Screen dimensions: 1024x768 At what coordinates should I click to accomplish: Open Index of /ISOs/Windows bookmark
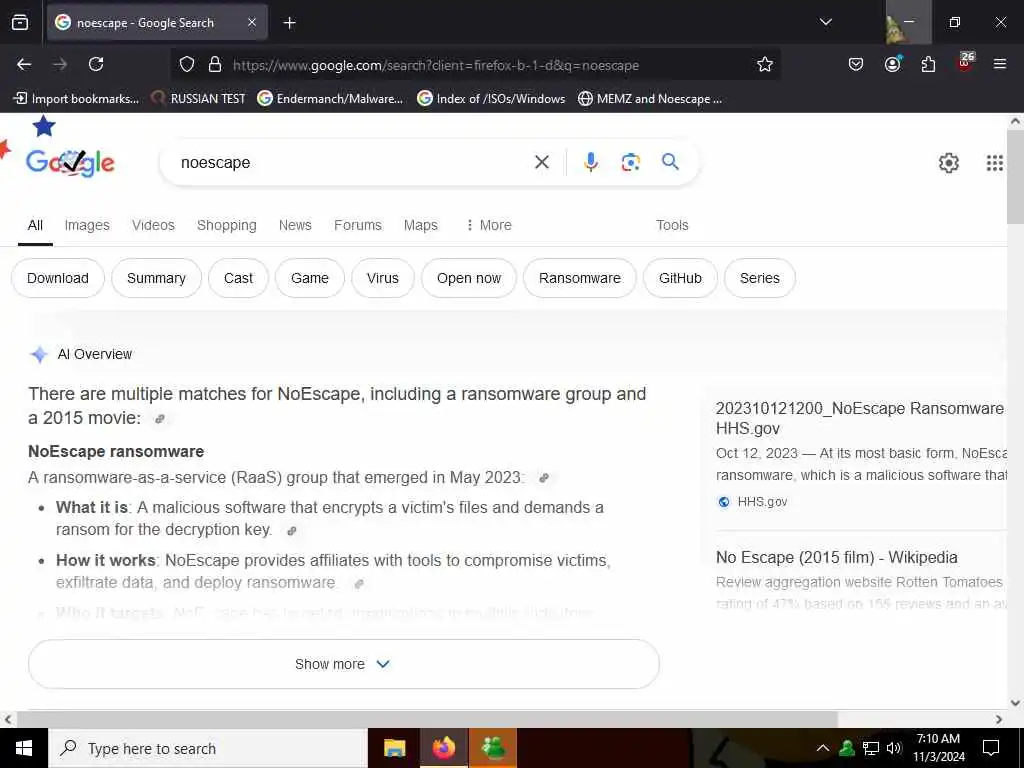pyautogui.click(x=491, y=99)
